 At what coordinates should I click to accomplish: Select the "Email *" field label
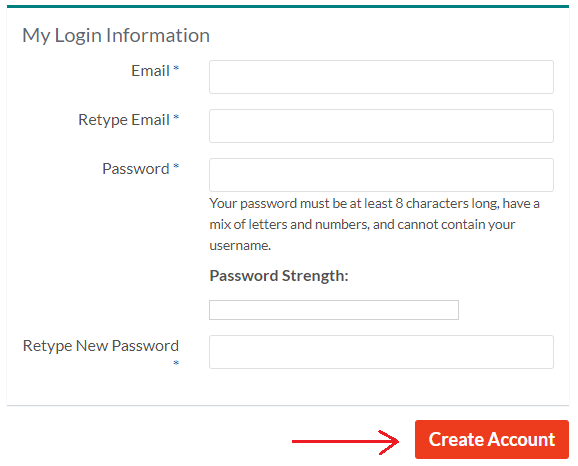coord(155,71)
